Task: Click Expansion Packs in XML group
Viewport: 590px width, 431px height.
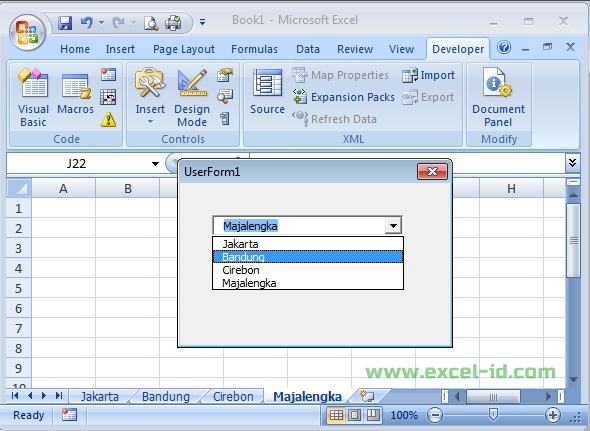Action: [344, 97]
